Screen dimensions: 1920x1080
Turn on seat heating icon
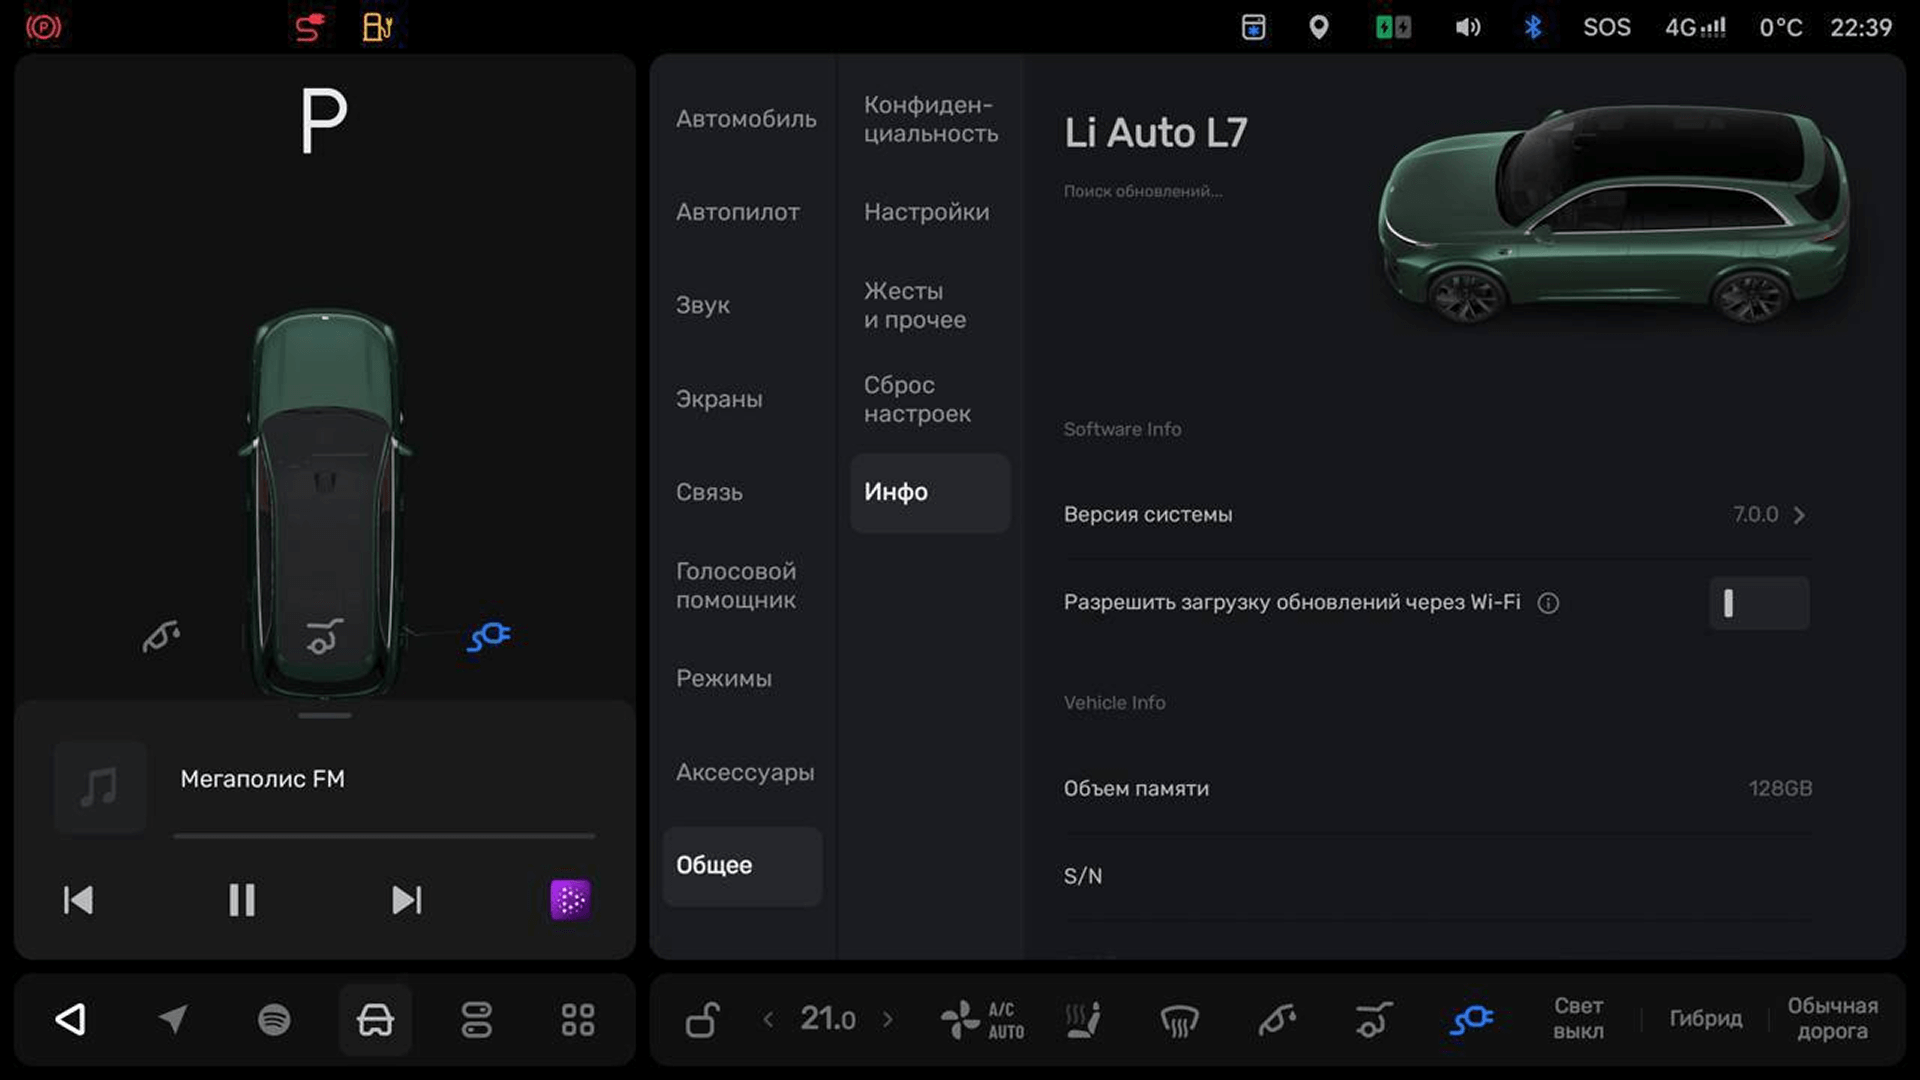(1083, 1019)
